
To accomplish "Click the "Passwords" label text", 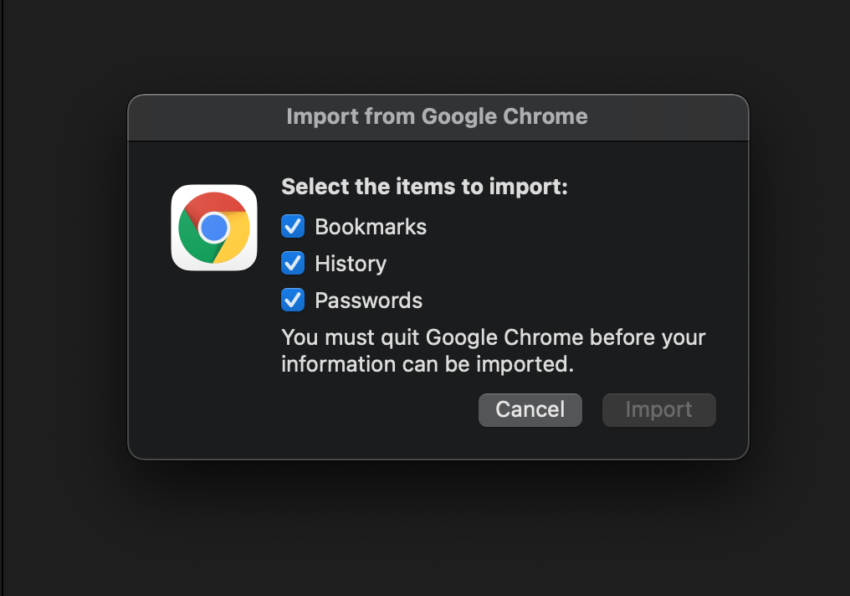I will click(x=368, y=300).
